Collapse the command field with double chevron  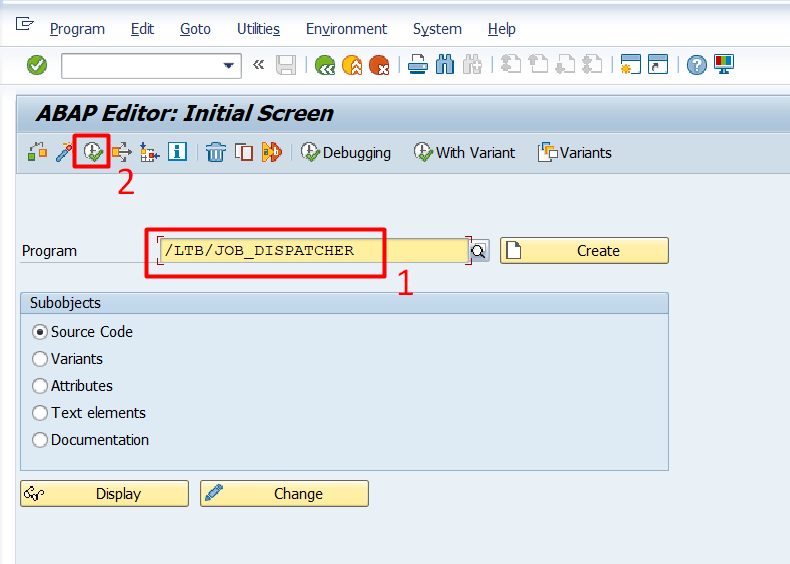click(x=258, y=65)
